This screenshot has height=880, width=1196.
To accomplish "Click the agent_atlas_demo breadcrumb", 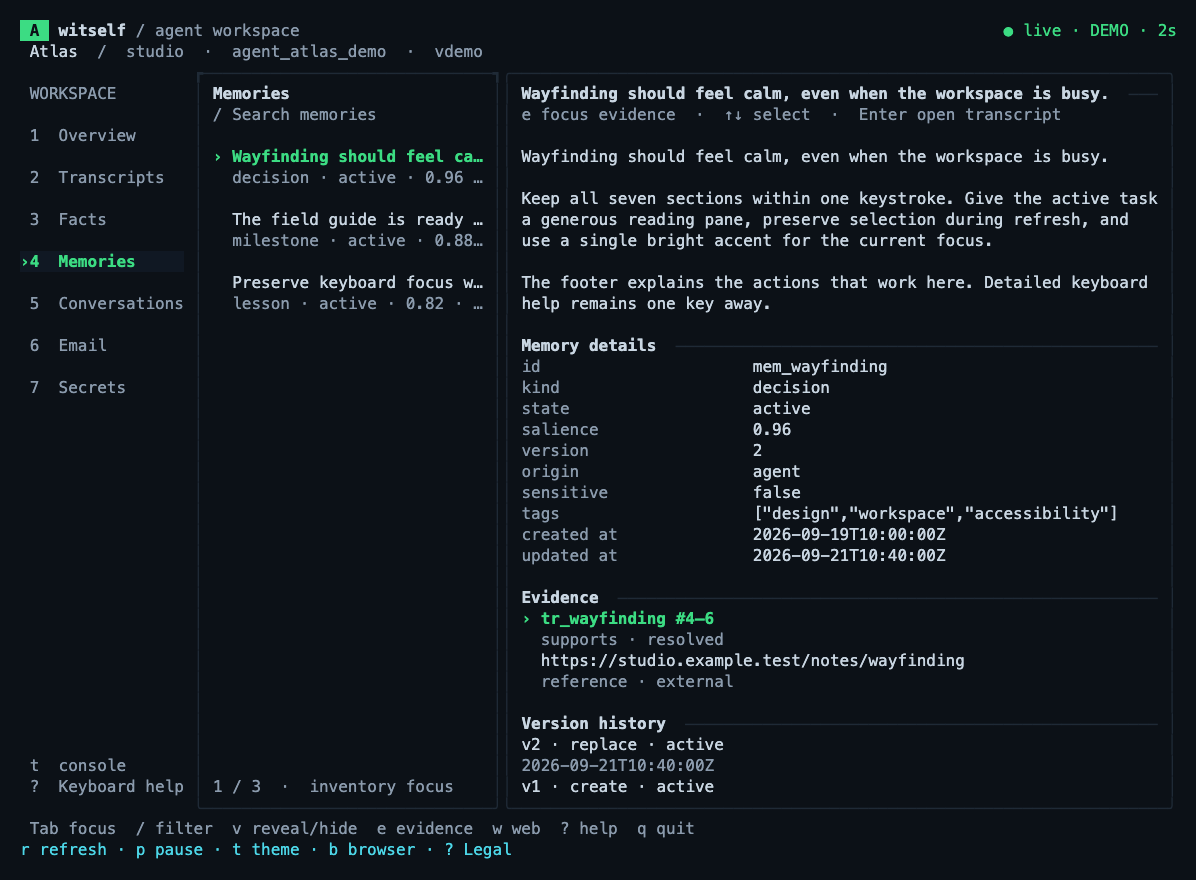I will click(309, 52).
